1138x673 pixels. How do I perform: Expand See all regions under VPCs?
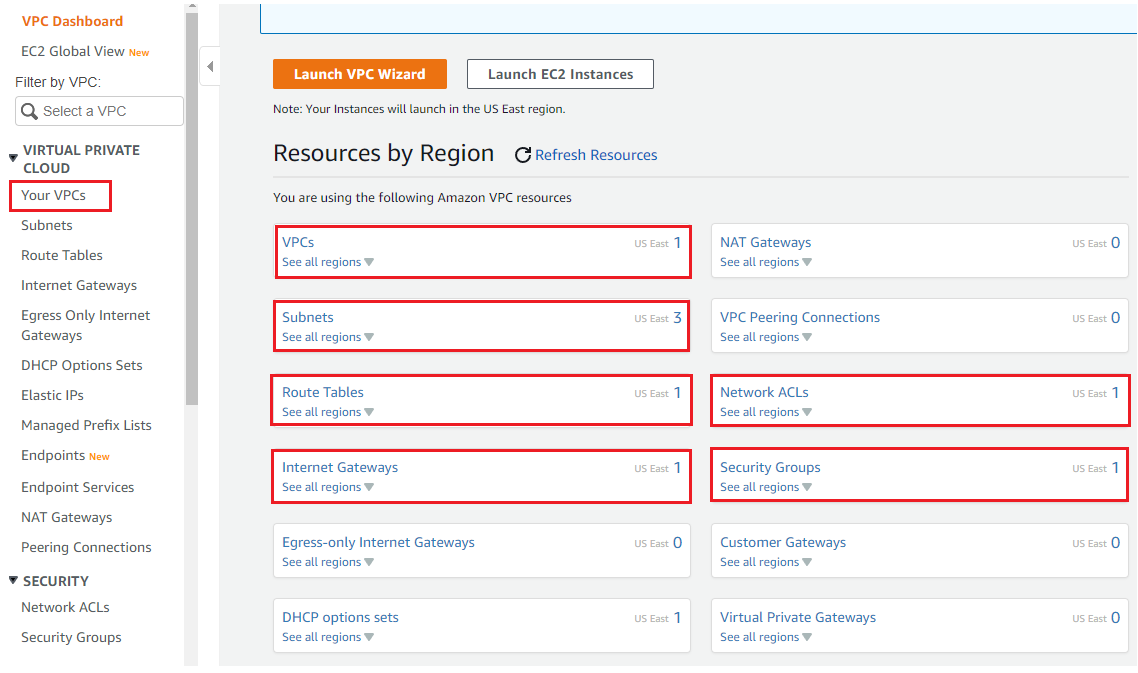328,262
